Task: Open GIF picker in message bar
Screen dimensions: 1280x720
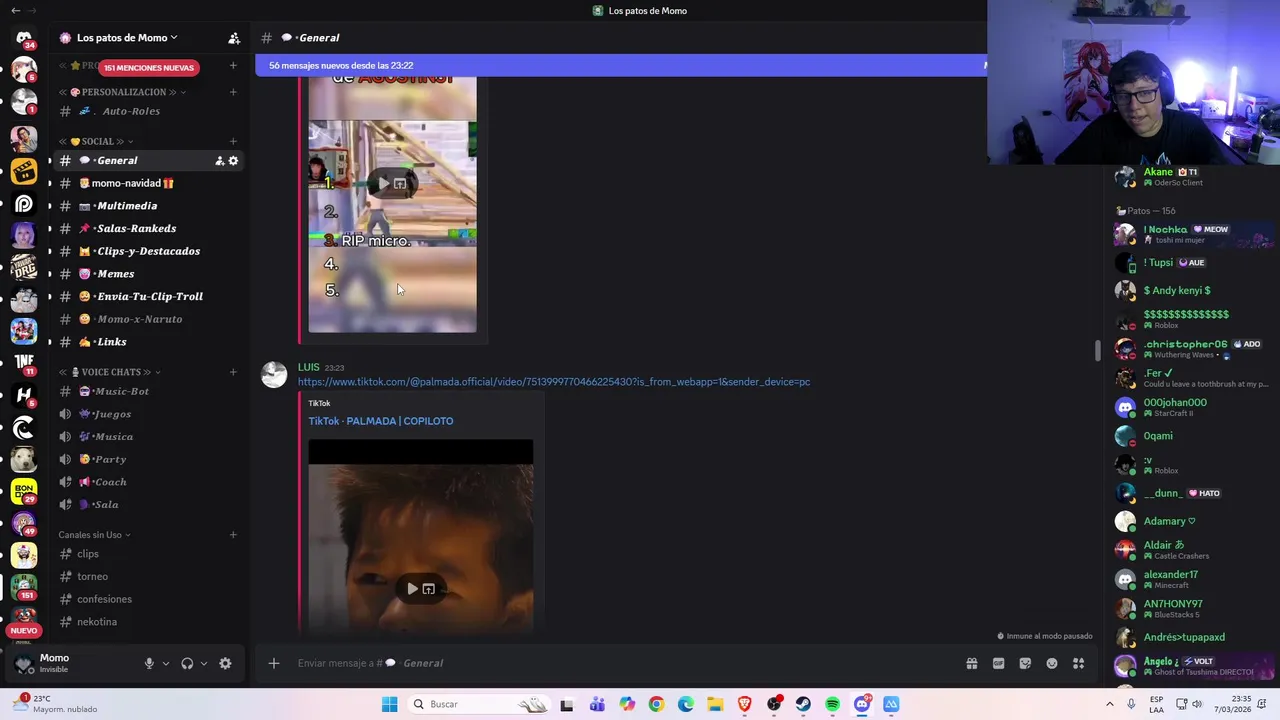Action: (x=998, y=663)
